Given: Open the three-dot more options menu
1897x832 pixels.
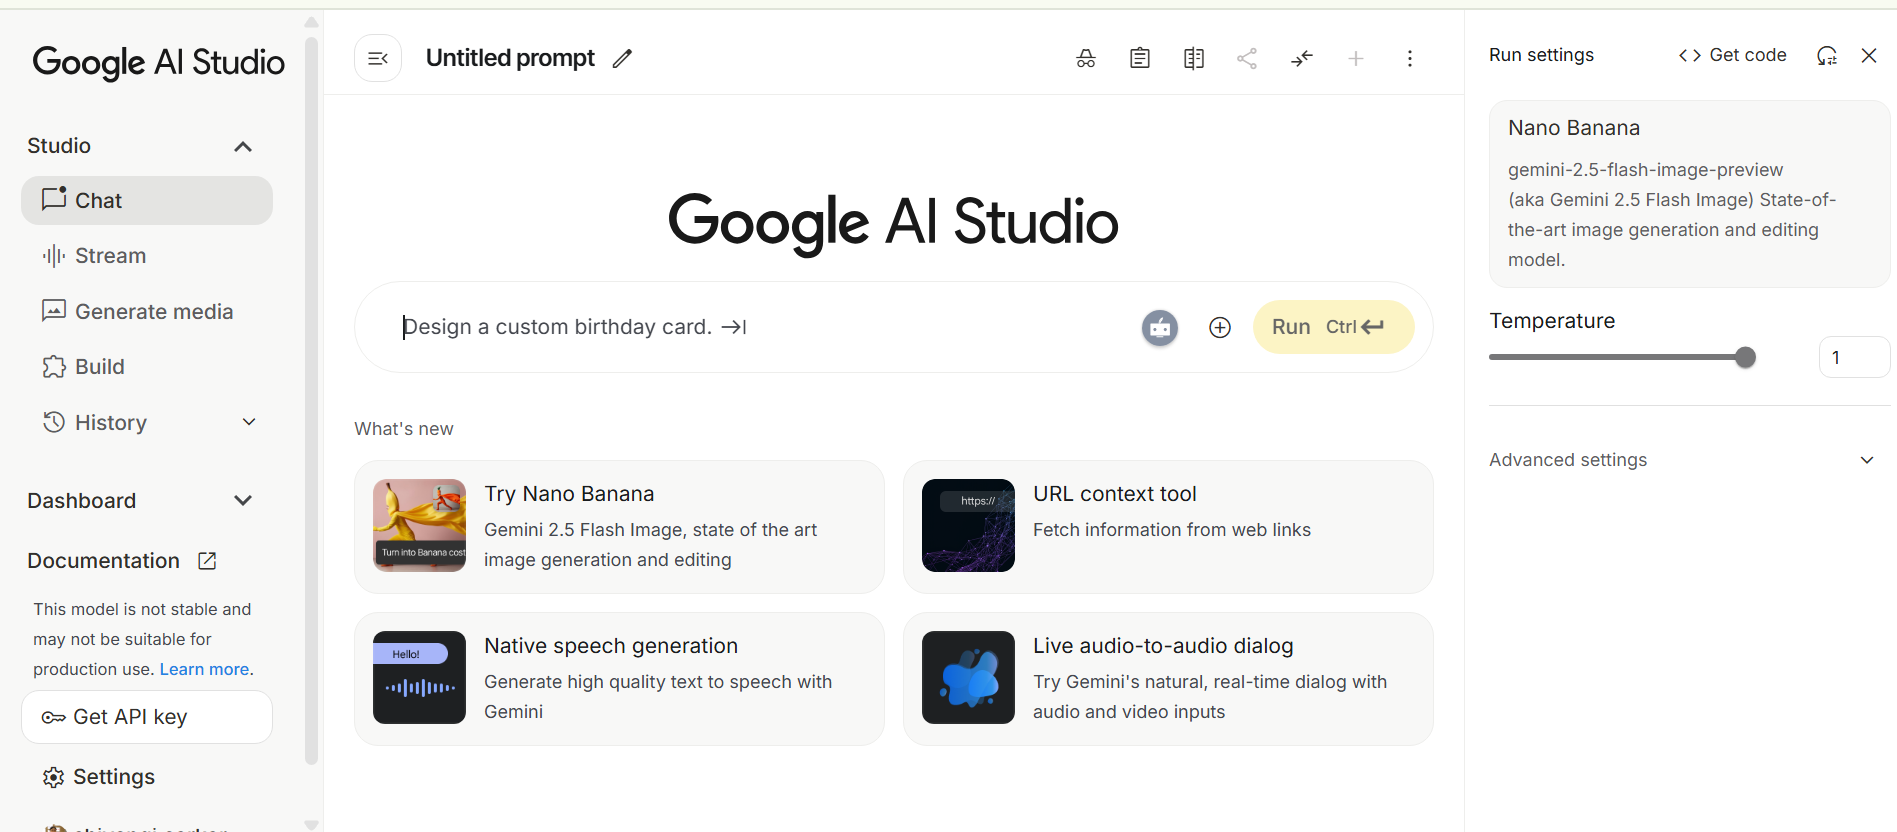Looking at the screenshot, I should [1409, 59].
